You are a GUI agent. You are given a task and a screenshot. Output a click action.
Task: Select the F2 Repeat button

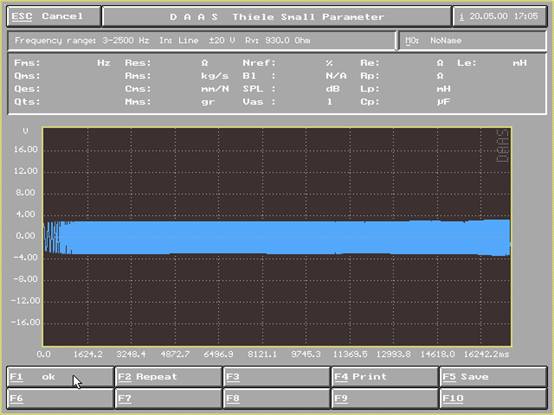coord(169,377)
